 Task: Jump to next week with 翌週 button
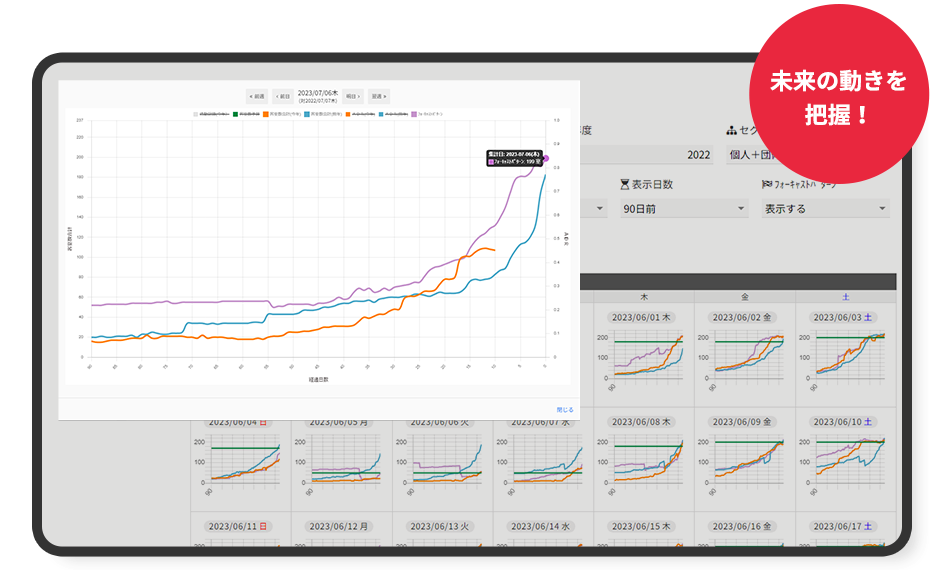coord(379,97)
